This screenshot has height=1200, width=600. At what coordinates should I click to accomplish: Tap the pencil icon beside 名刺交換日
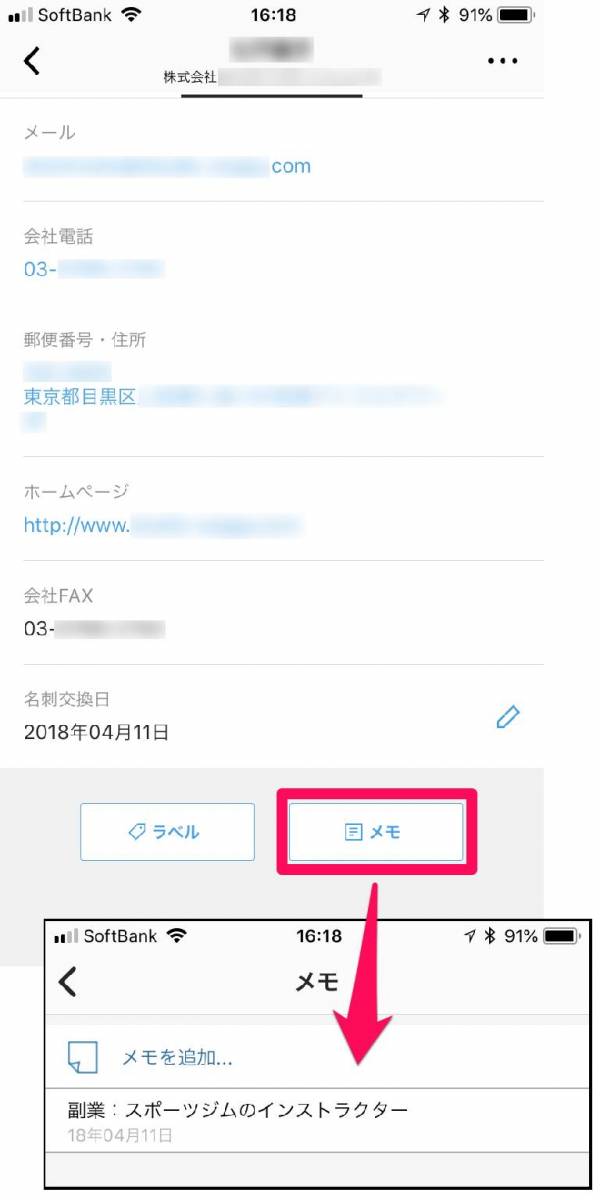pyautogui.click(x=508, y=717)
